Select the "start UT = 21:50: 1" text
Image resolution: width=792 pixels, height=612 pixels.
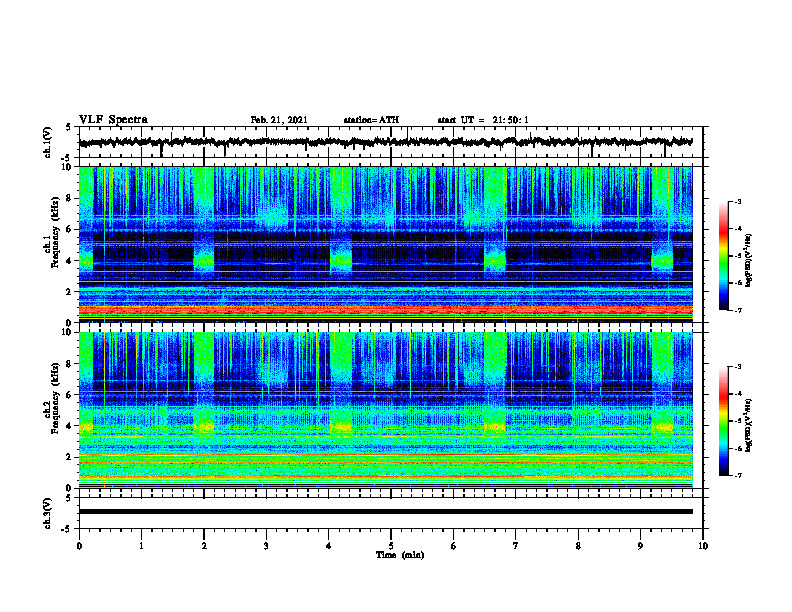tap(483, 120)
